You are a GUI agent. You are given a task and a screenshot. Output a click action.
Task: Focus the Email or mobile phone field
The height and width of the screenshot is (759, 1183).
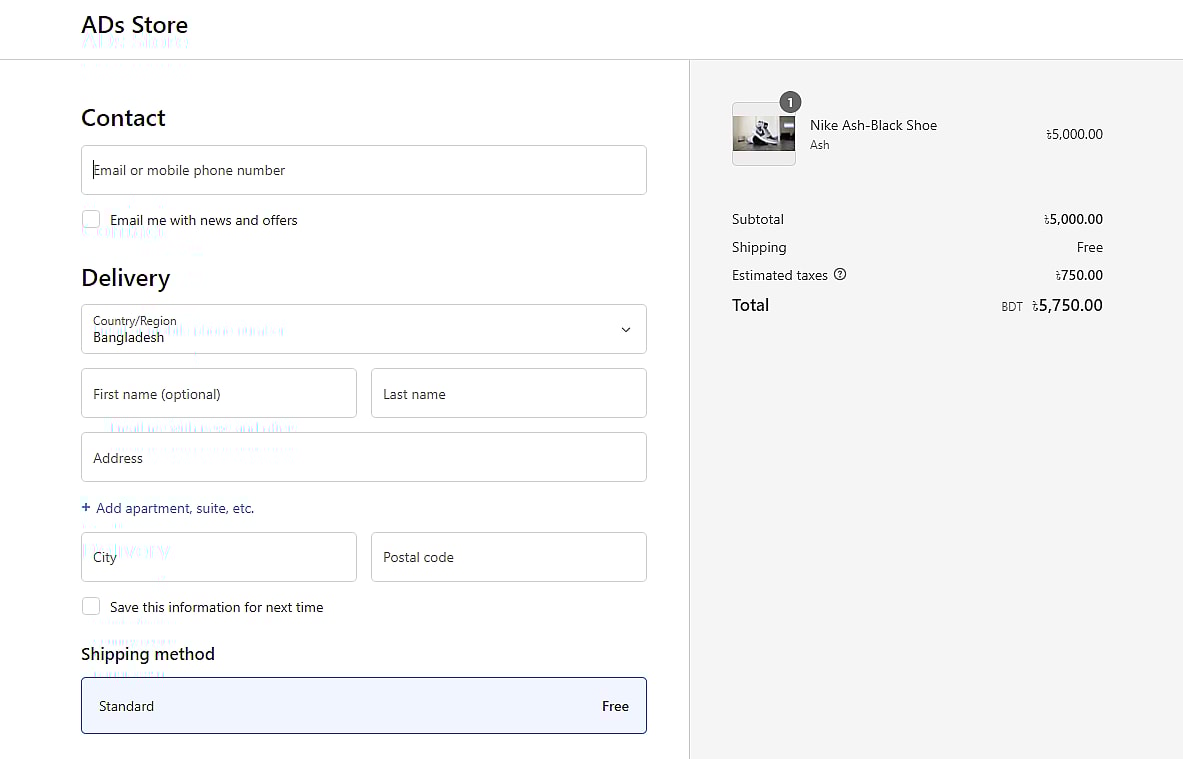[363, 170]
